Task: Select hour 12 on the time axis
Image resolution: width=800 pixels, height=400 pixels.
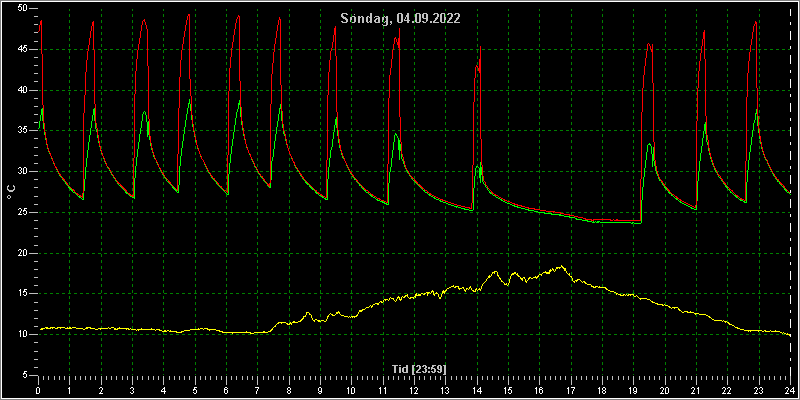Action: [x=414, y=391]
